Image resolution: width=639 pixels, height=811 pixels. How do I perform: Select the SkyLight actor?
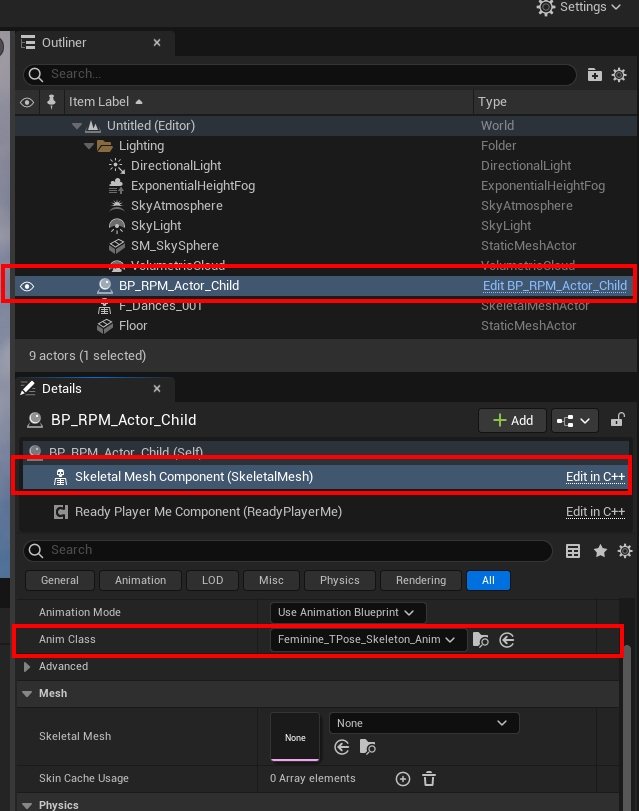156,226
